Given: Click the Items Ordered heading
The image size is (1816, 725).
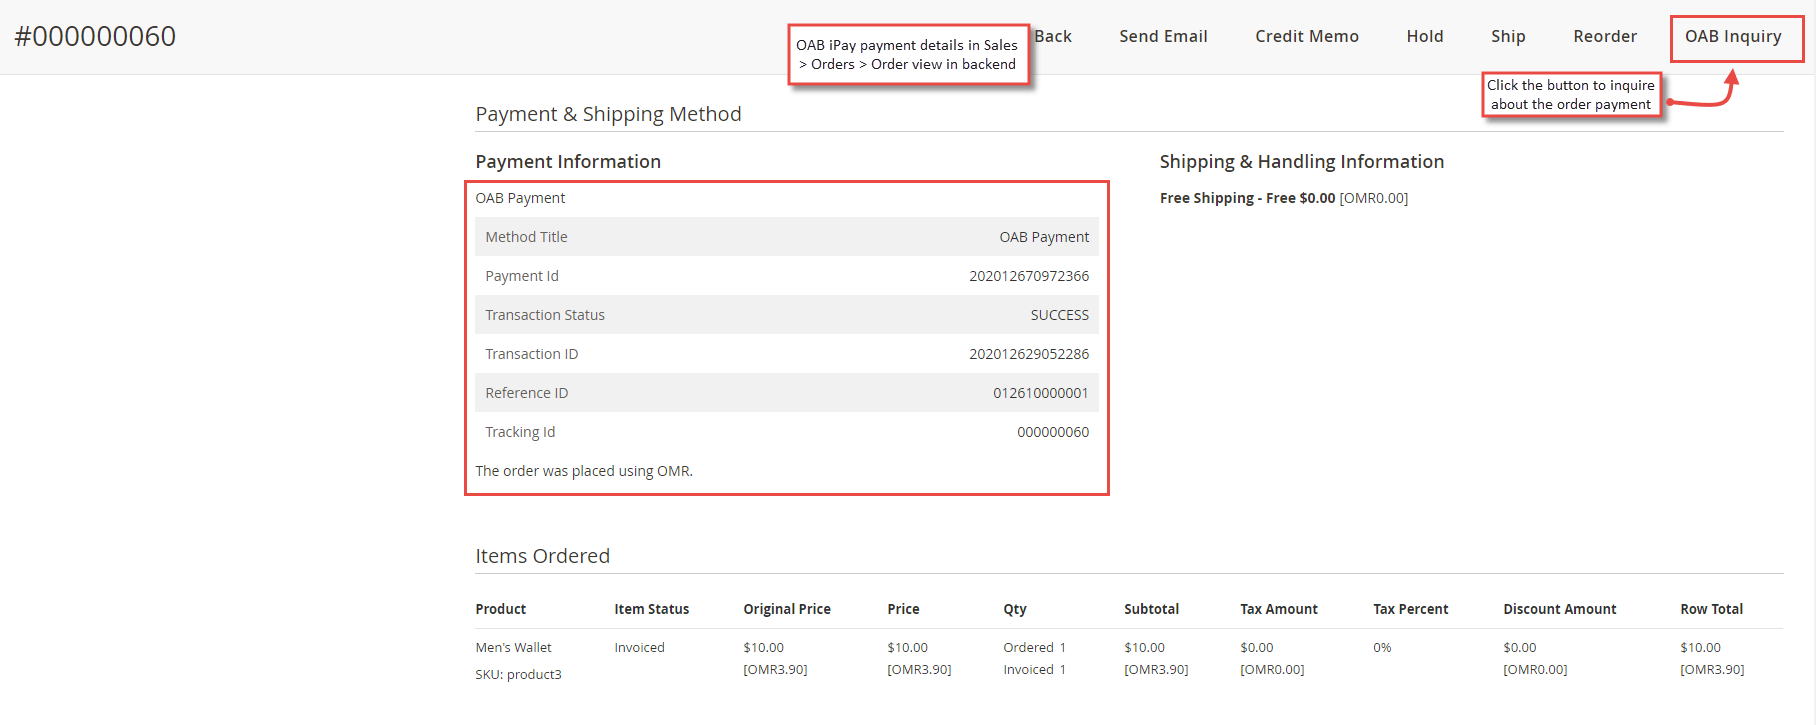Looking at the screenshot, I should click(x=542, y=556).
